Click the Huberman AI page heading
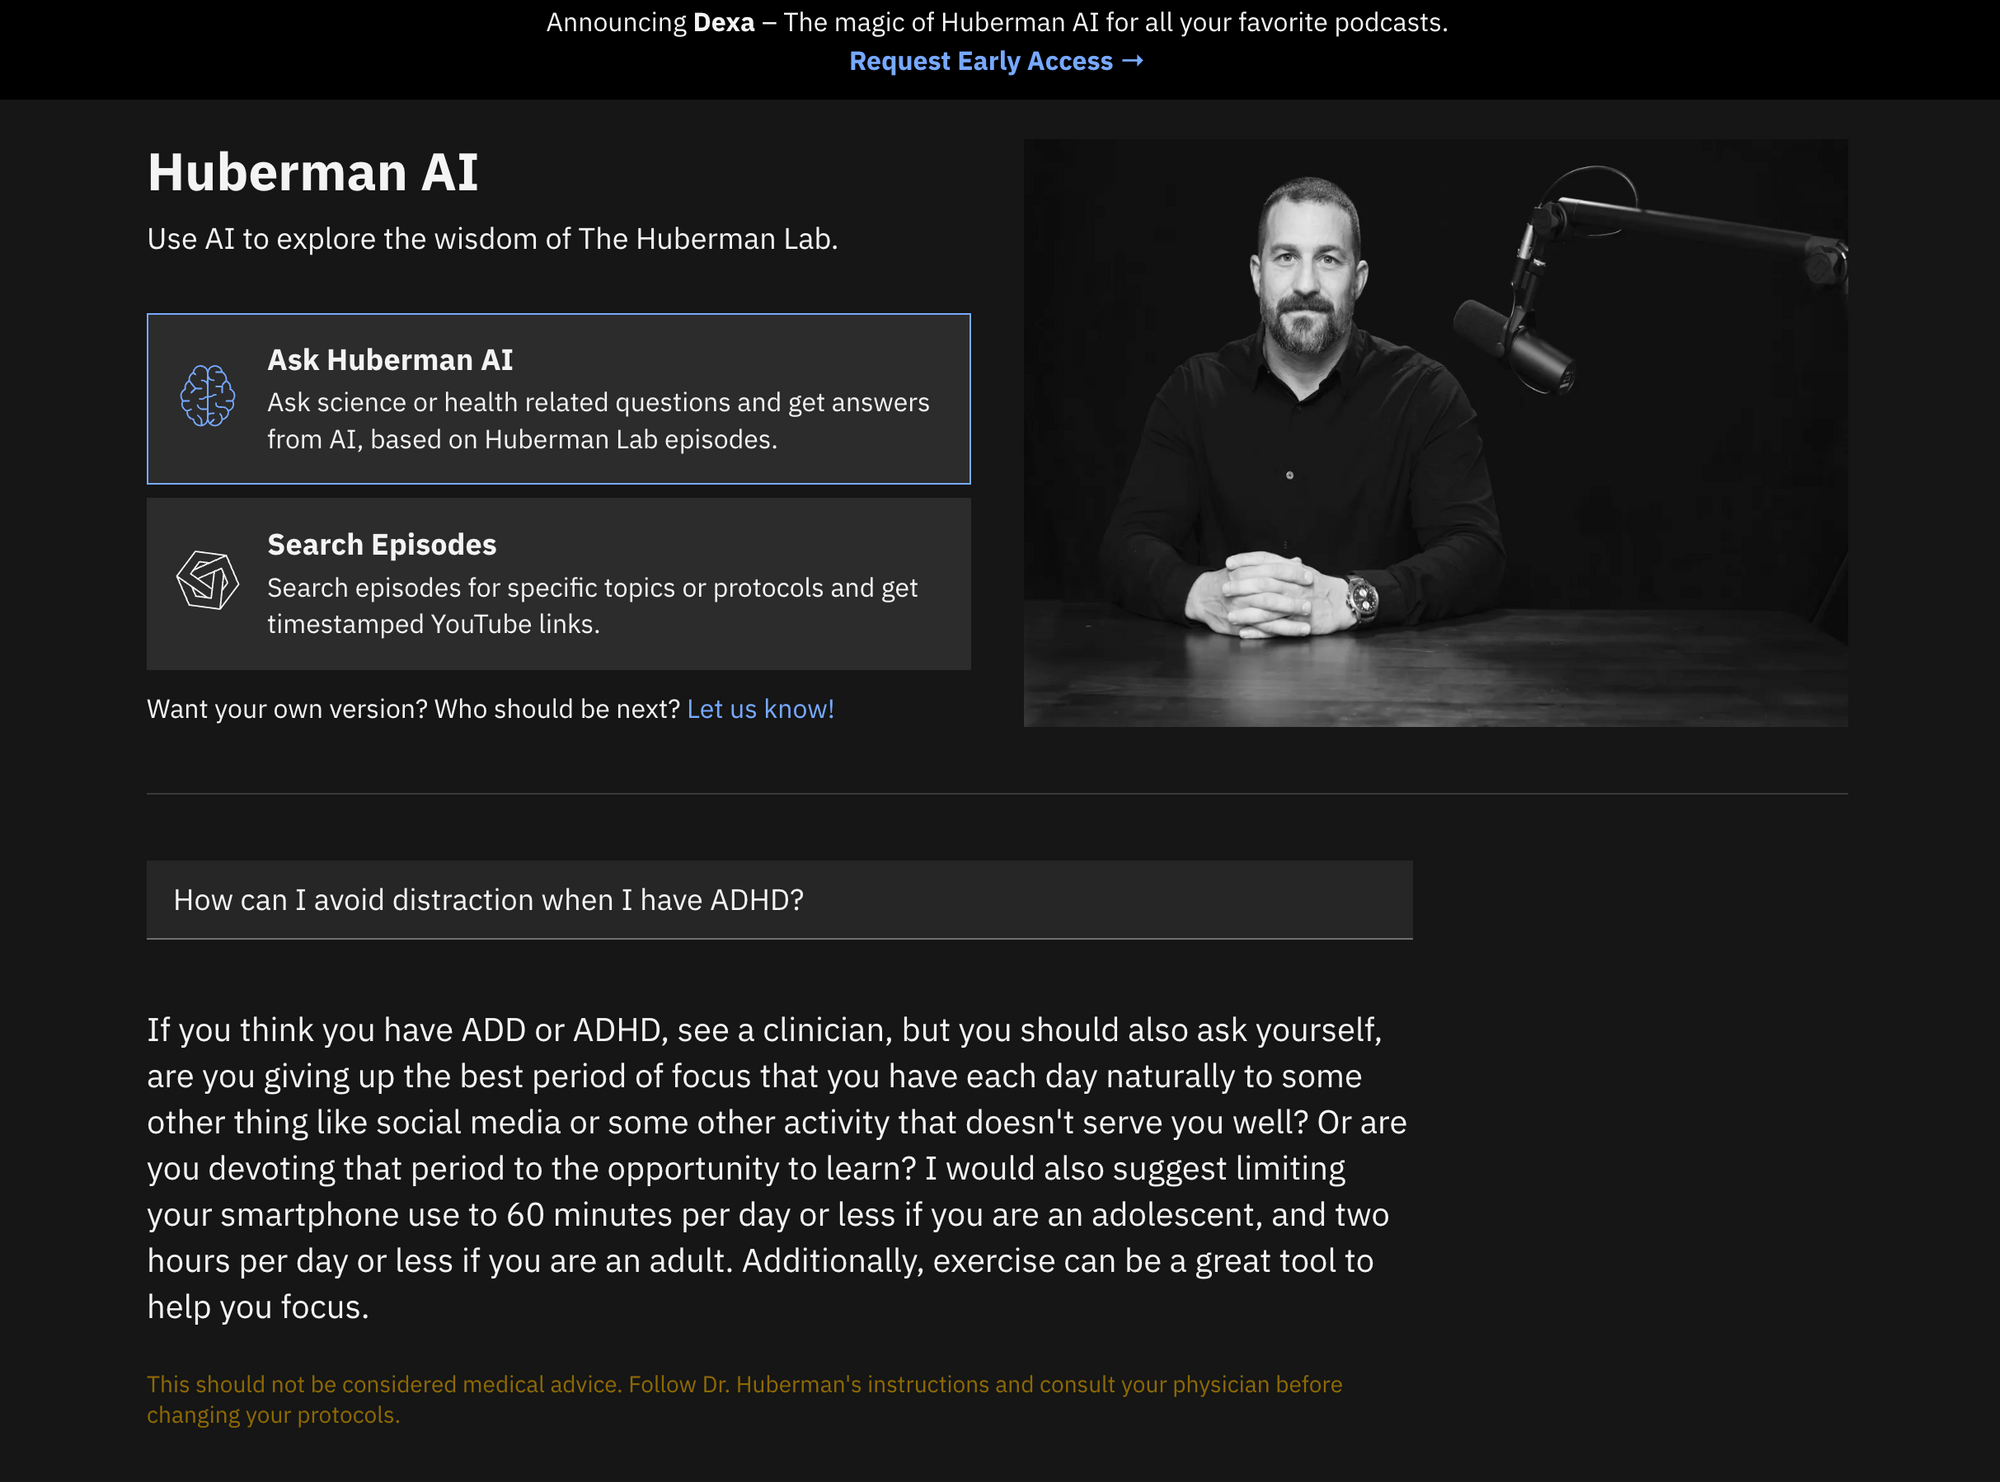The width and height of the screenshot is (2000, 1482). [313, 172]
